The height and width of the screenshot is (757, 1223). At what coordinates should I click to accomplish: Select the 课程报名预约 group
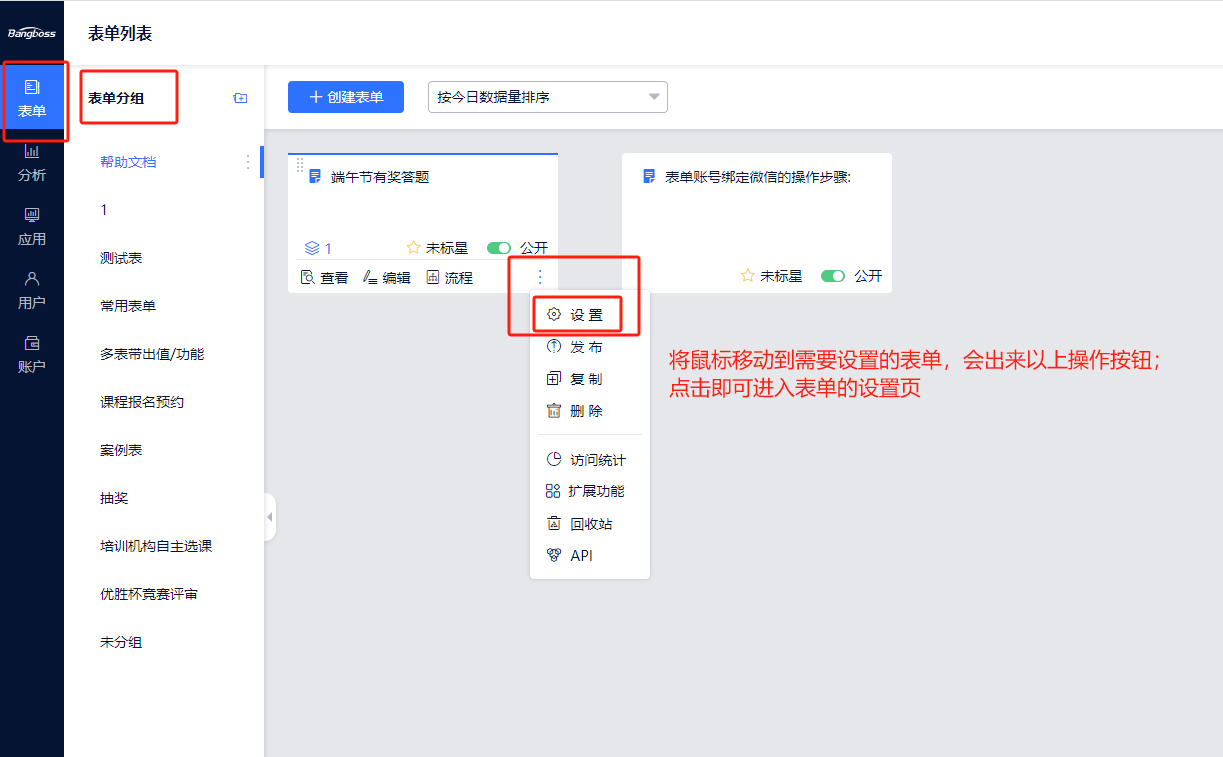[142, 402]
